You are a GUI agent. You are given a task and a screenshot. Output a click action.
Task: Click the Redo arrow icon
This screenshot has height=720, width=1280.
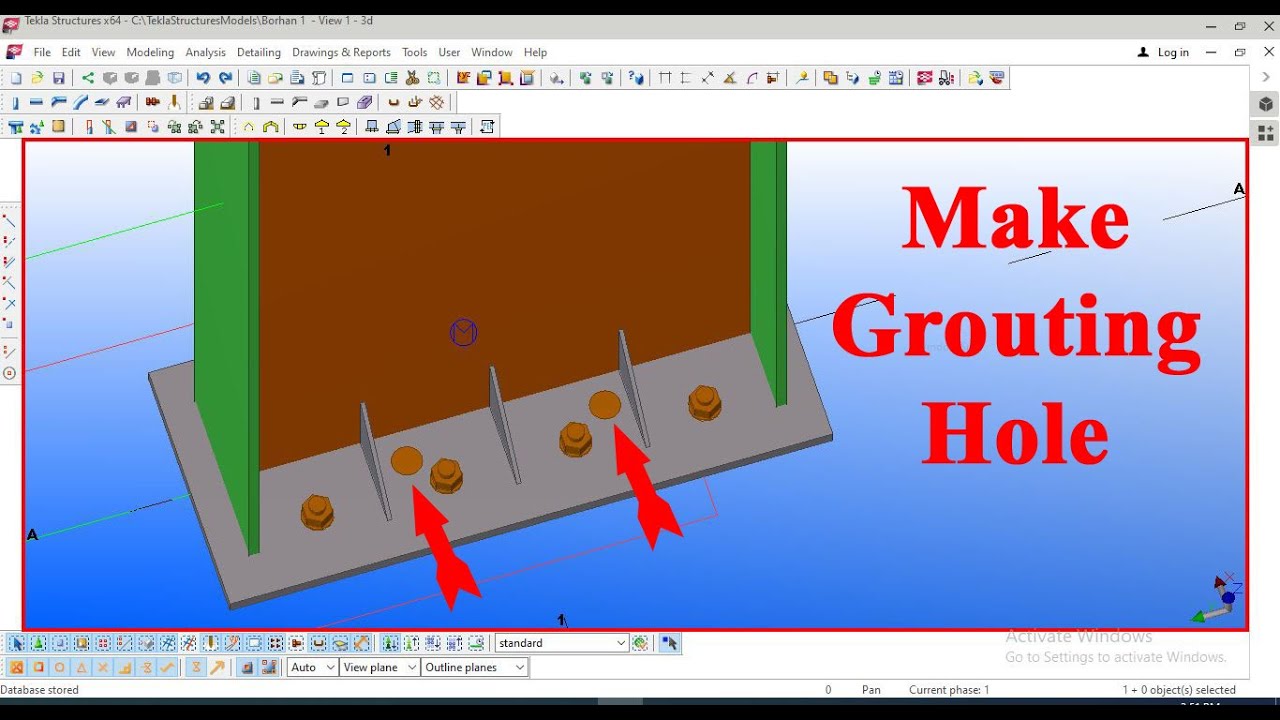[x=225, y=78]
